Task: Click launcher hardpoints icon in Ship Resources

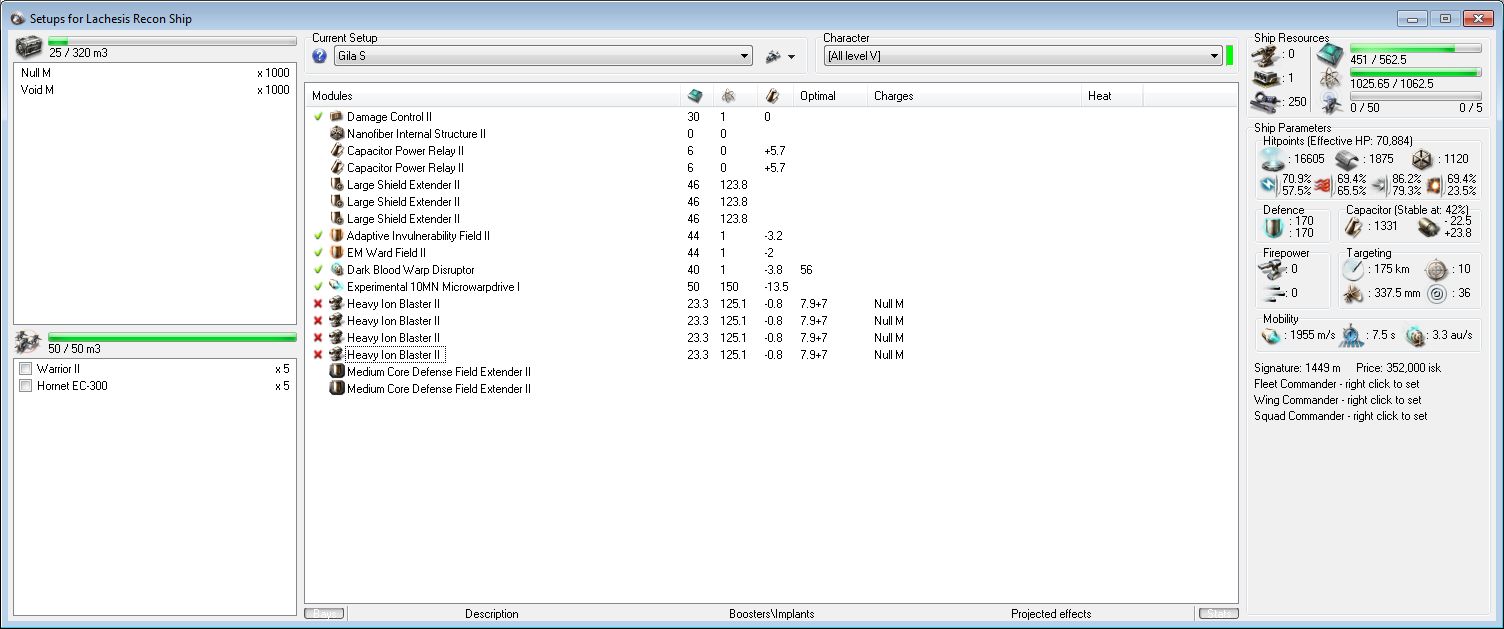Action: click(x=1266, y=78)
